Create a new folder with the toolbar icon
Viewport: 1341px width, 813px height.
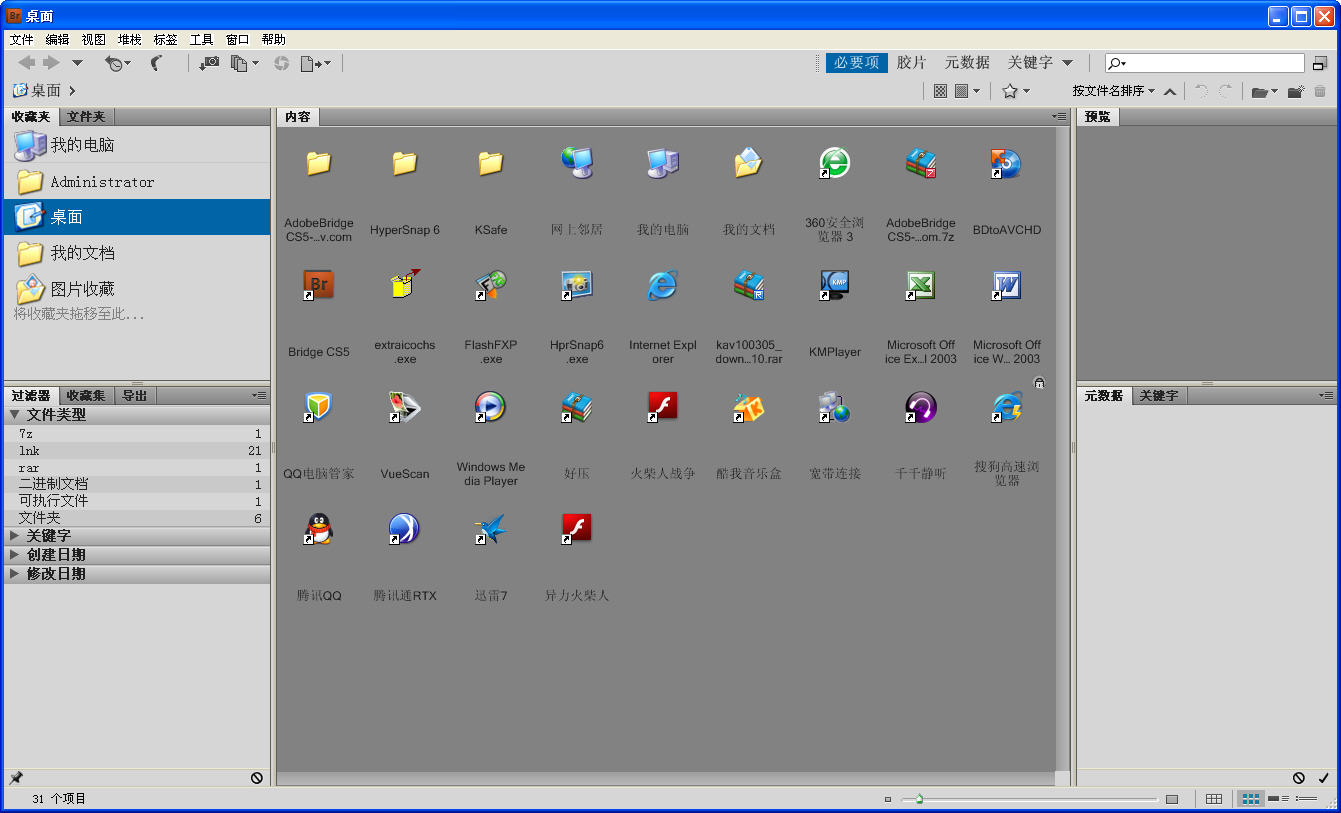pyautogui.click(x=1295, y=91)
